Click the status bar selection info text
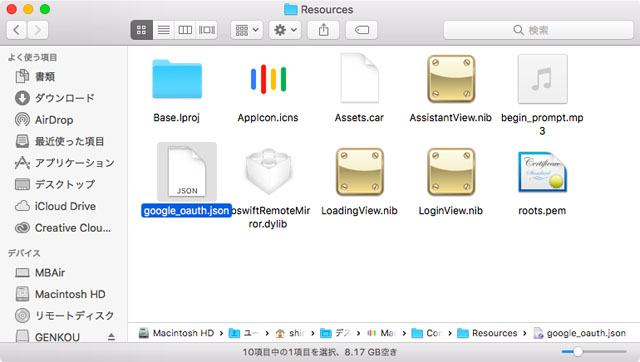 pyautogui.click(x=319, y=352)
